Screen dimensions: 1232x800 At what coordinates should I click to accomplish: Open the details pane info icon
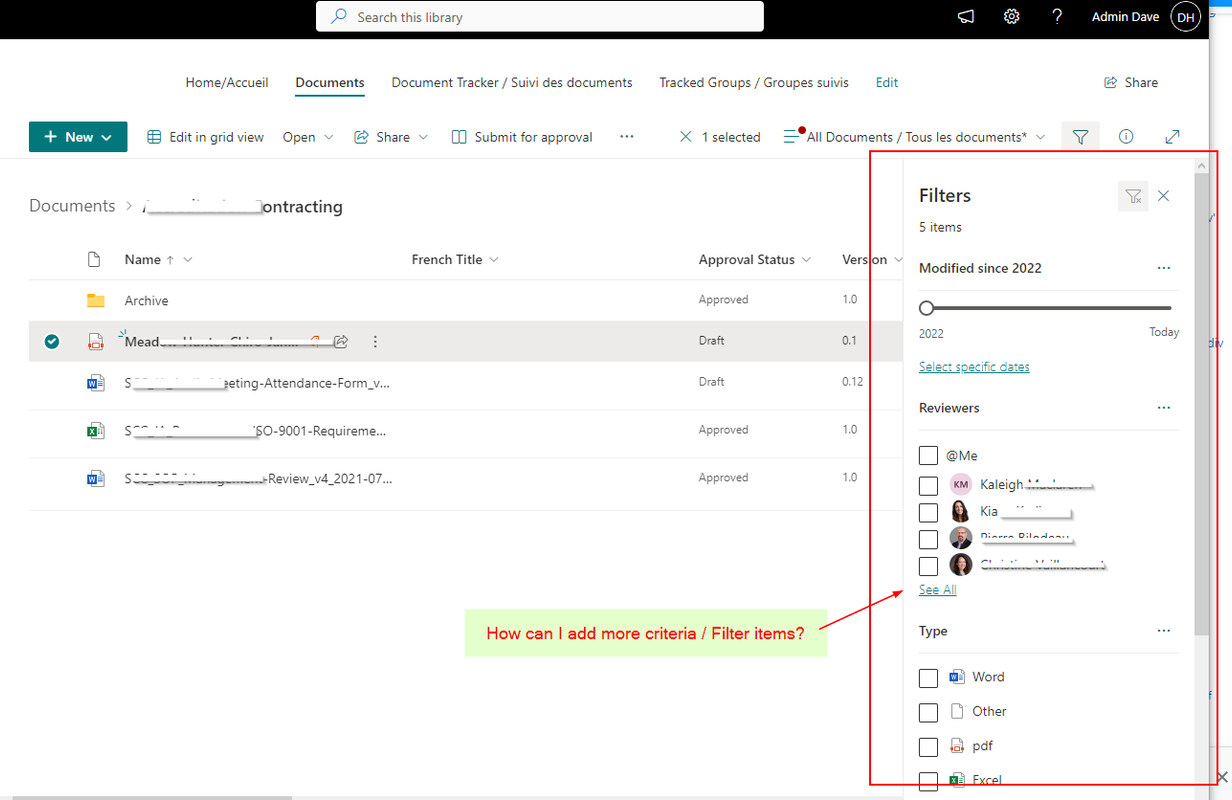[x=1126, y=137]
